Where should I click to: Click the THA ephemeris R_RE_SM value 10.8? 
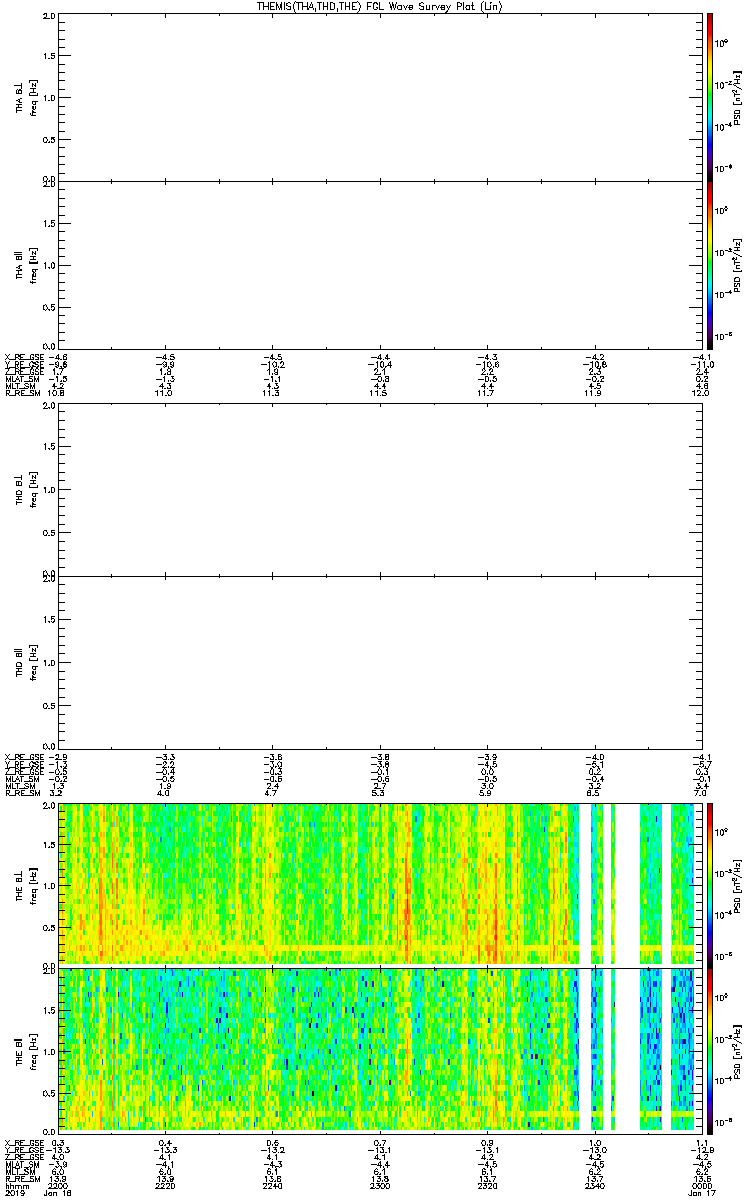[58, 394]
